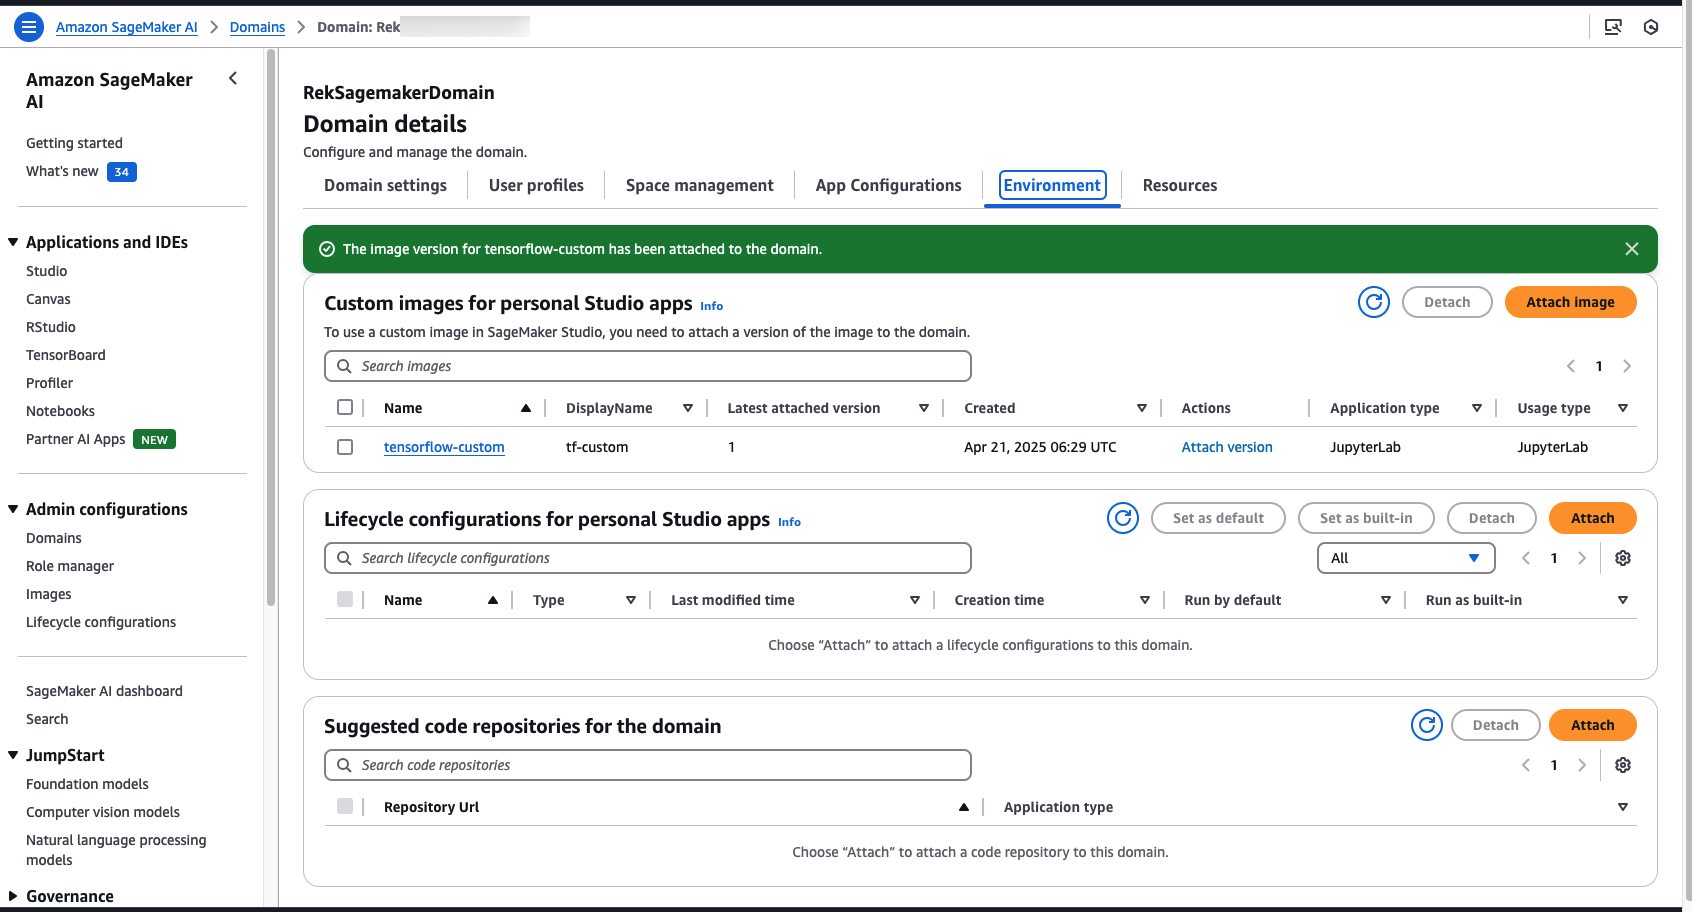The height and width of the screenshot is (912, 1692).
Task: Sort lifecycle configurations by Last modified time
Action: [x=915, y=600]
